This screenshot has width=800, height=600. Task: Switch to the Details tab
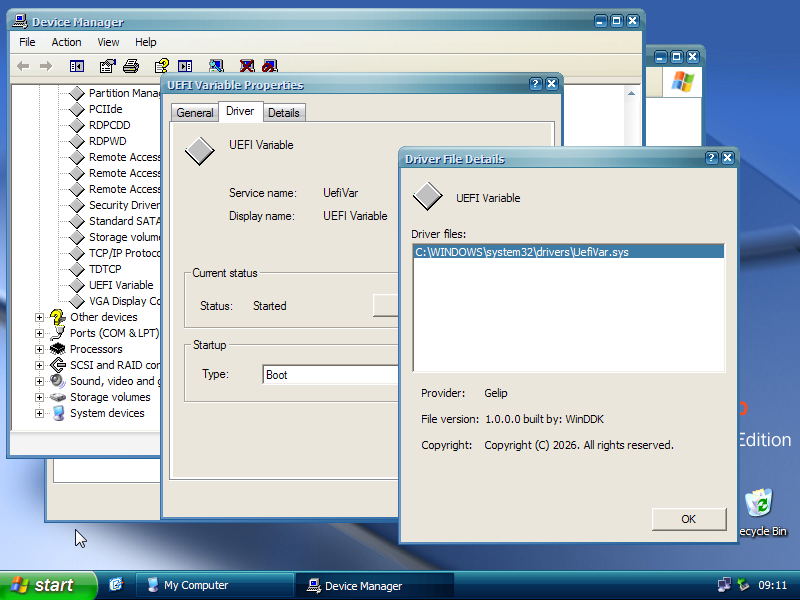pos(284,113)
